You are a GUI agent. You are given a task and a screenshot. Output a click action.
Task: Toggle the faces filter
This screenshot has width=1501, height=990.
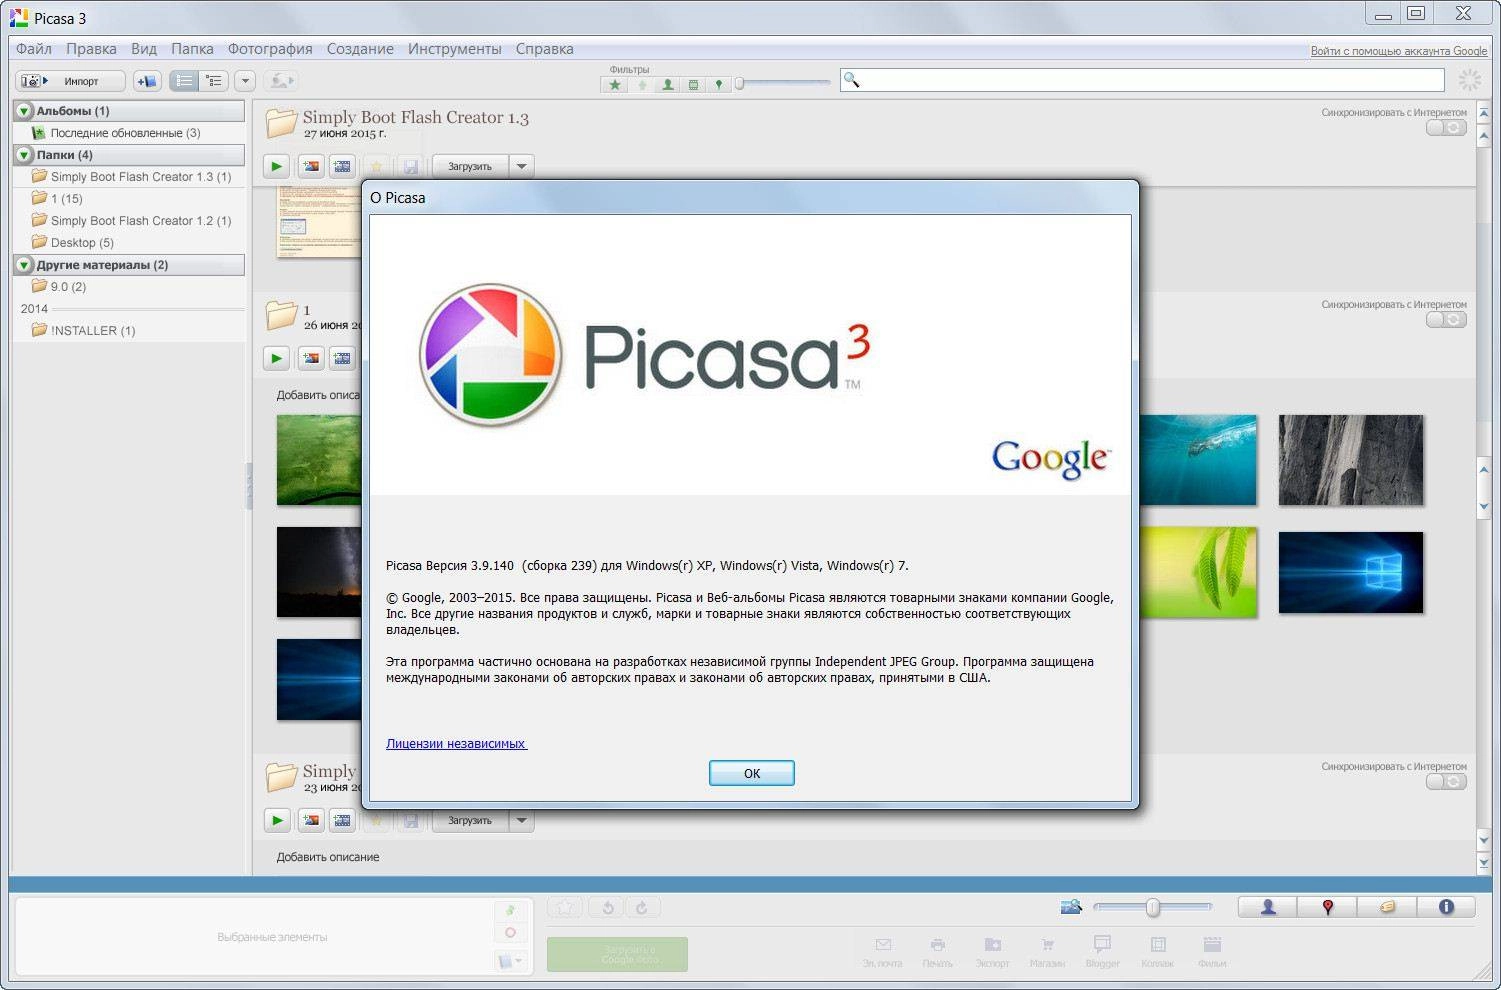pyautogui.click(x=668, y=85)
